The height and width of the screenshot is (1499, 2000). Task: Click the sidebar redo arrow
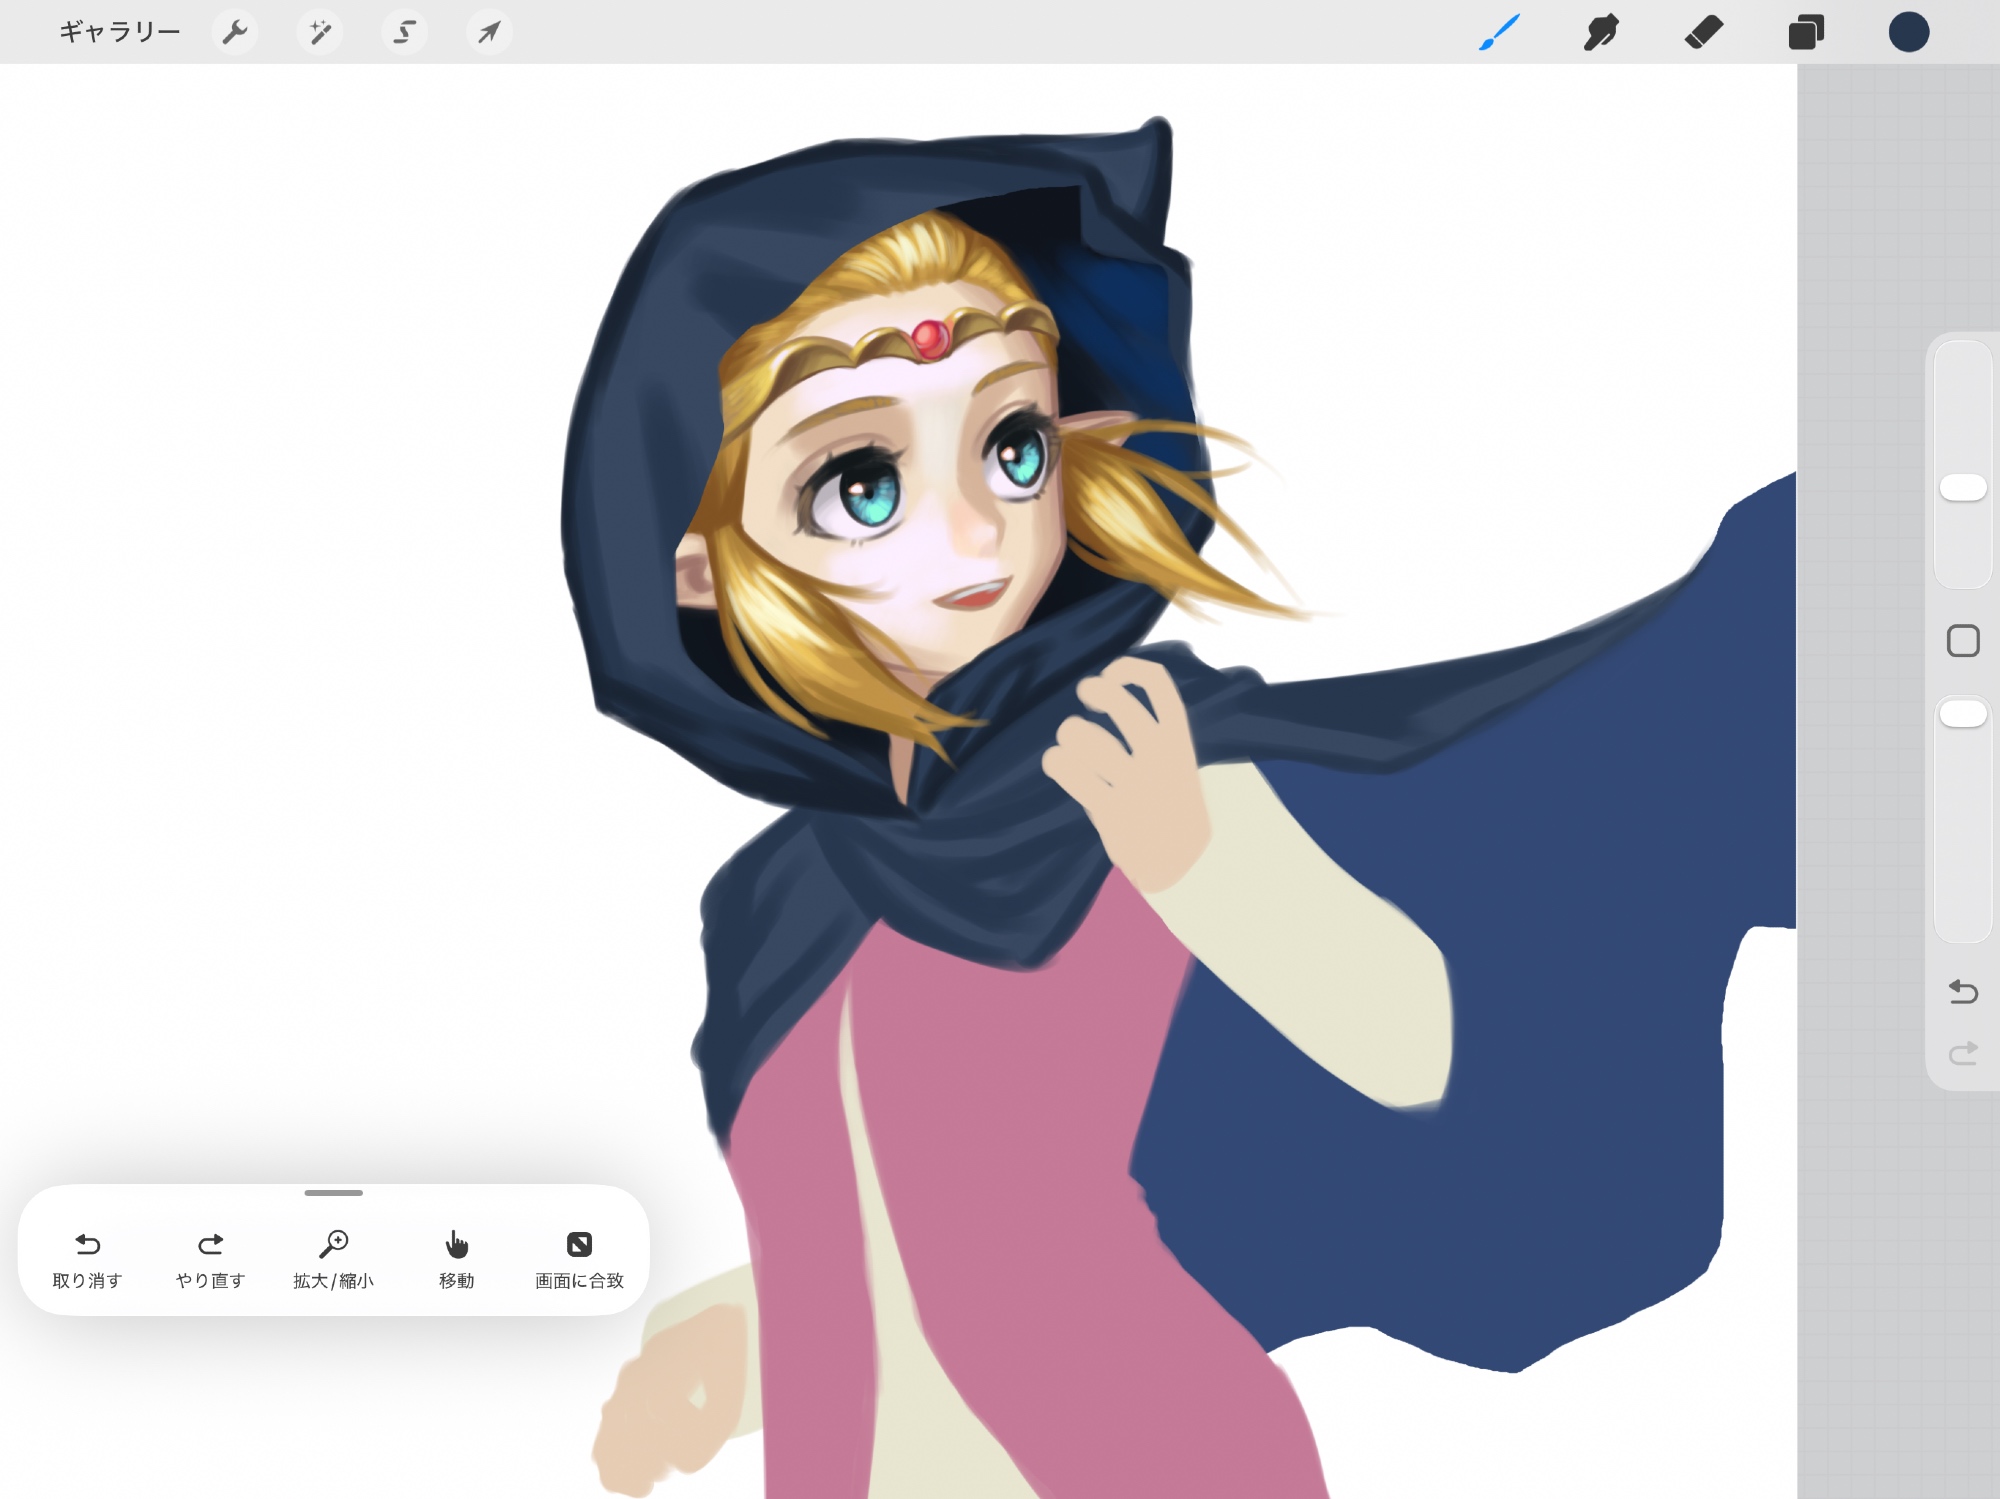(1963, 1053)
